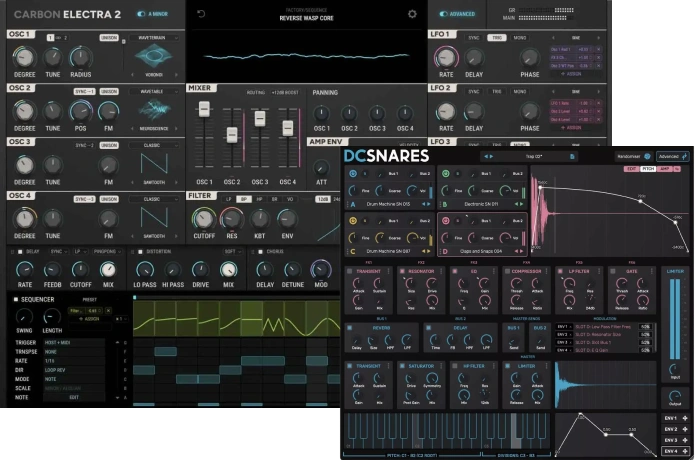Load next sample for slot B
The image size is (700, 460).
[521, 204]
